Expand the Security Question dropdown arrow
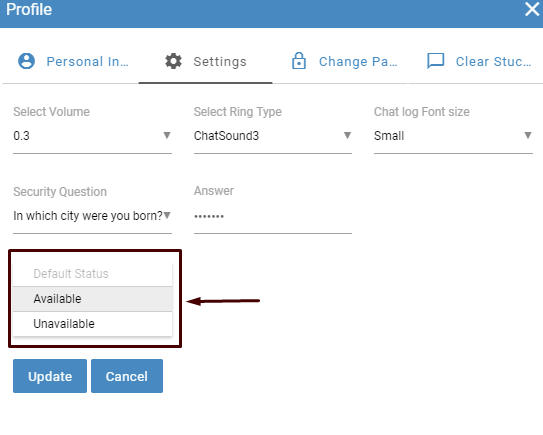Viewport: 543px width, 435px height. point(167,215)
